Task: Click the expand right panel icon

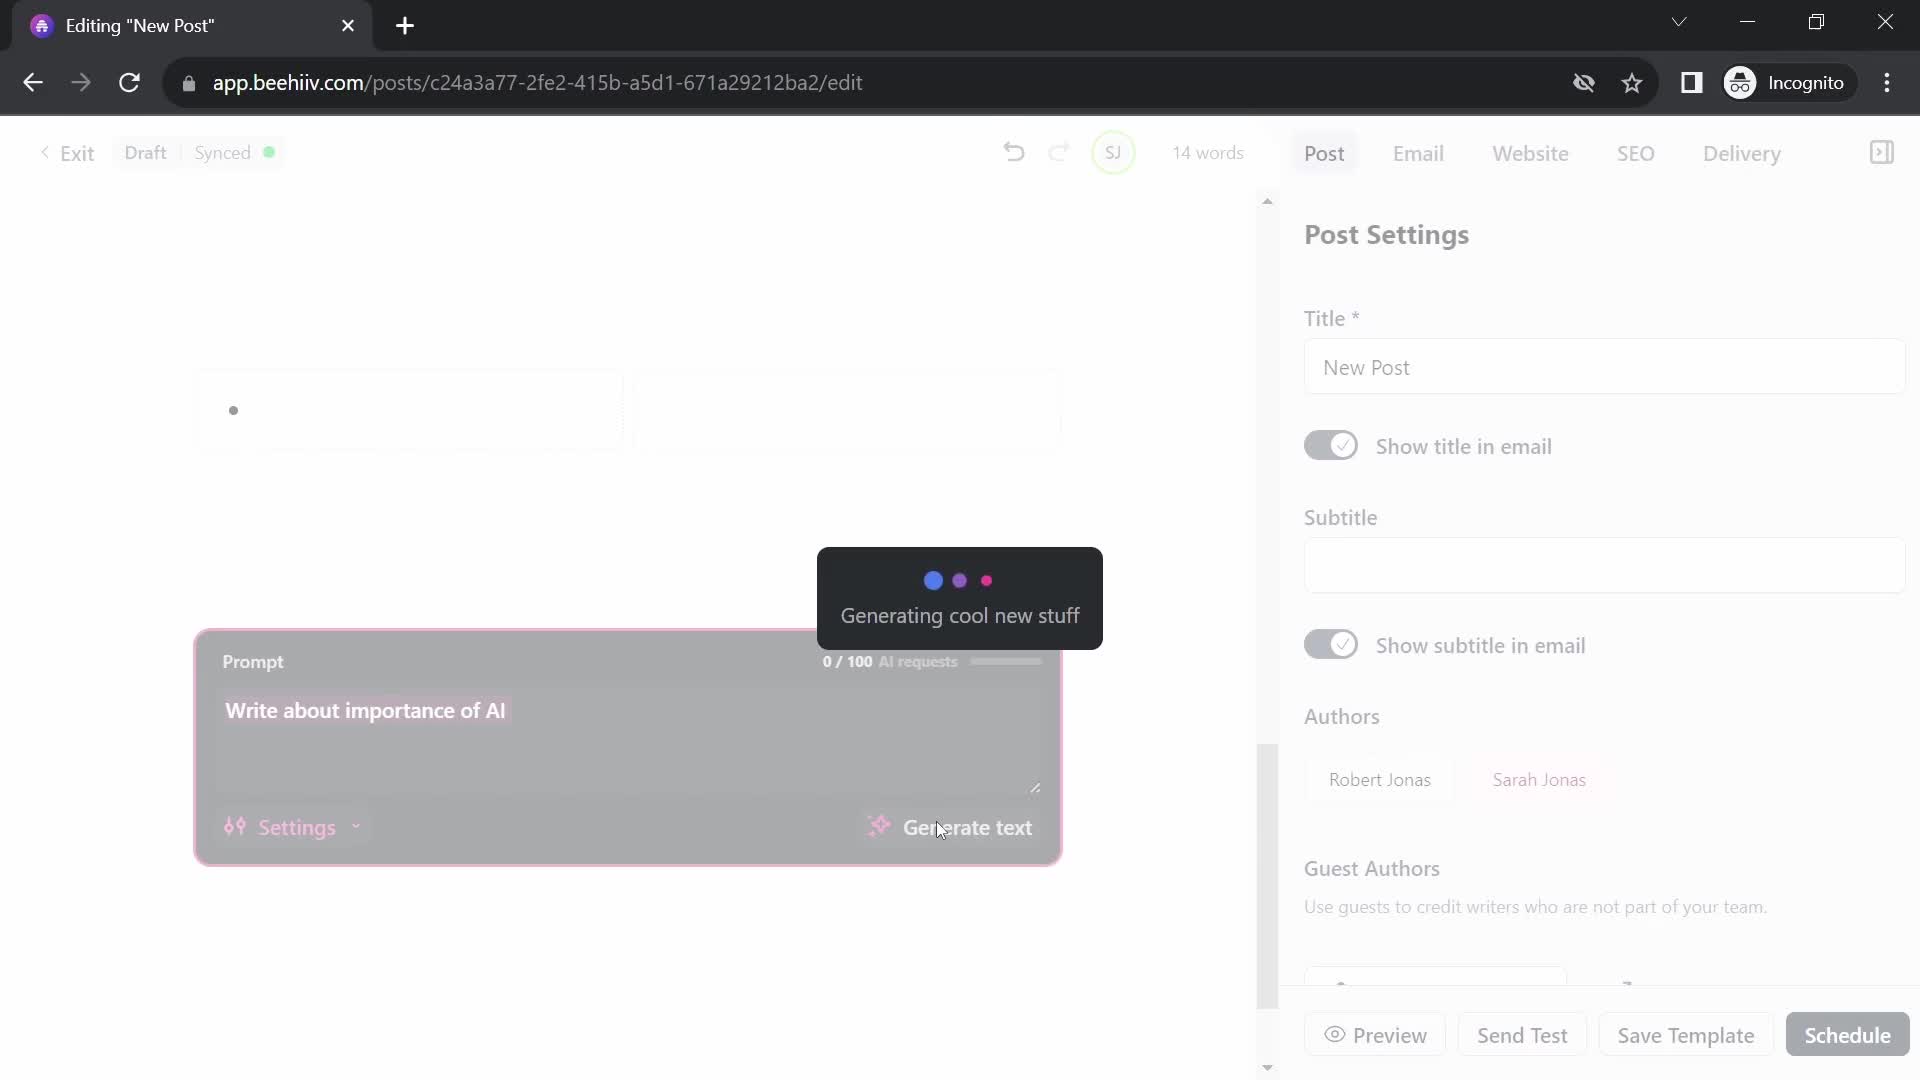Action: (1880, 152)
